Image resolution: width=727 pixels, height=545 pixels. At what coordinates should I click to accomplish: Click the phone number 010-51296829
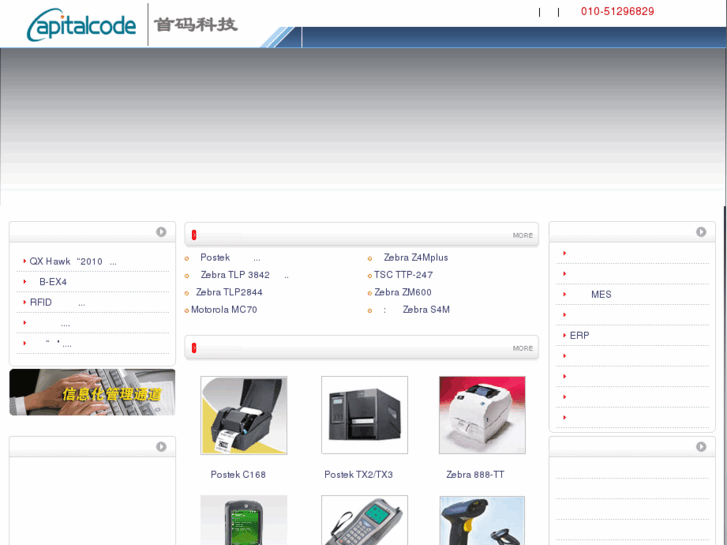point(618,12)
